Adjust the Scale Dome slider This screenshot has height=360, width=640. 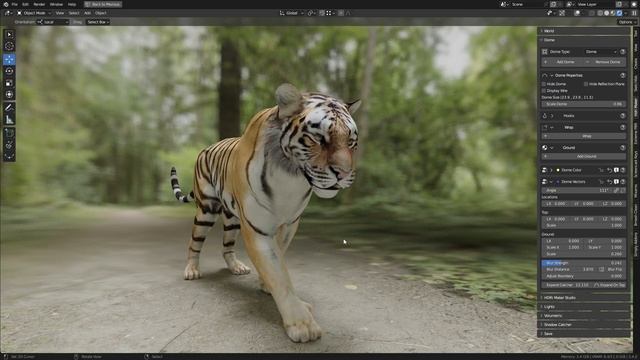click(x=584, y=104)
